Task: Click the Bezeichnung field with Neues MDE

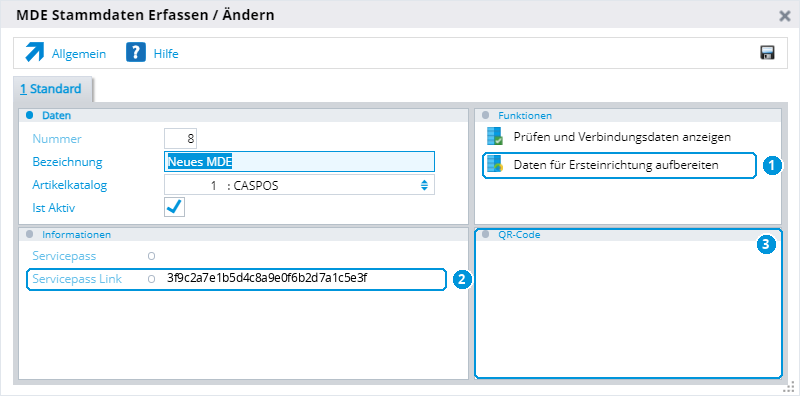Action: 299,162
